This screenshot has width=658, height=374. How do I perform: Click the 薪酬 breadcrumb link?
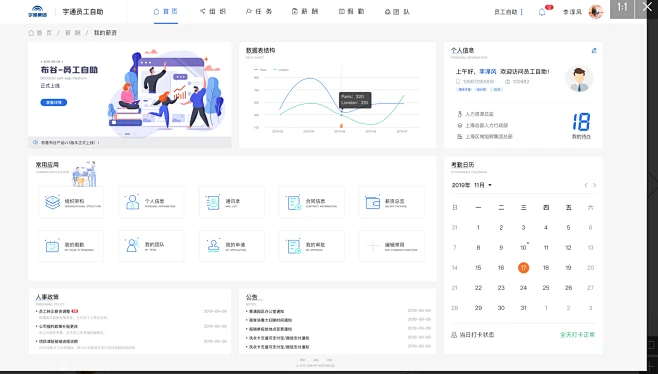[73, 33]
